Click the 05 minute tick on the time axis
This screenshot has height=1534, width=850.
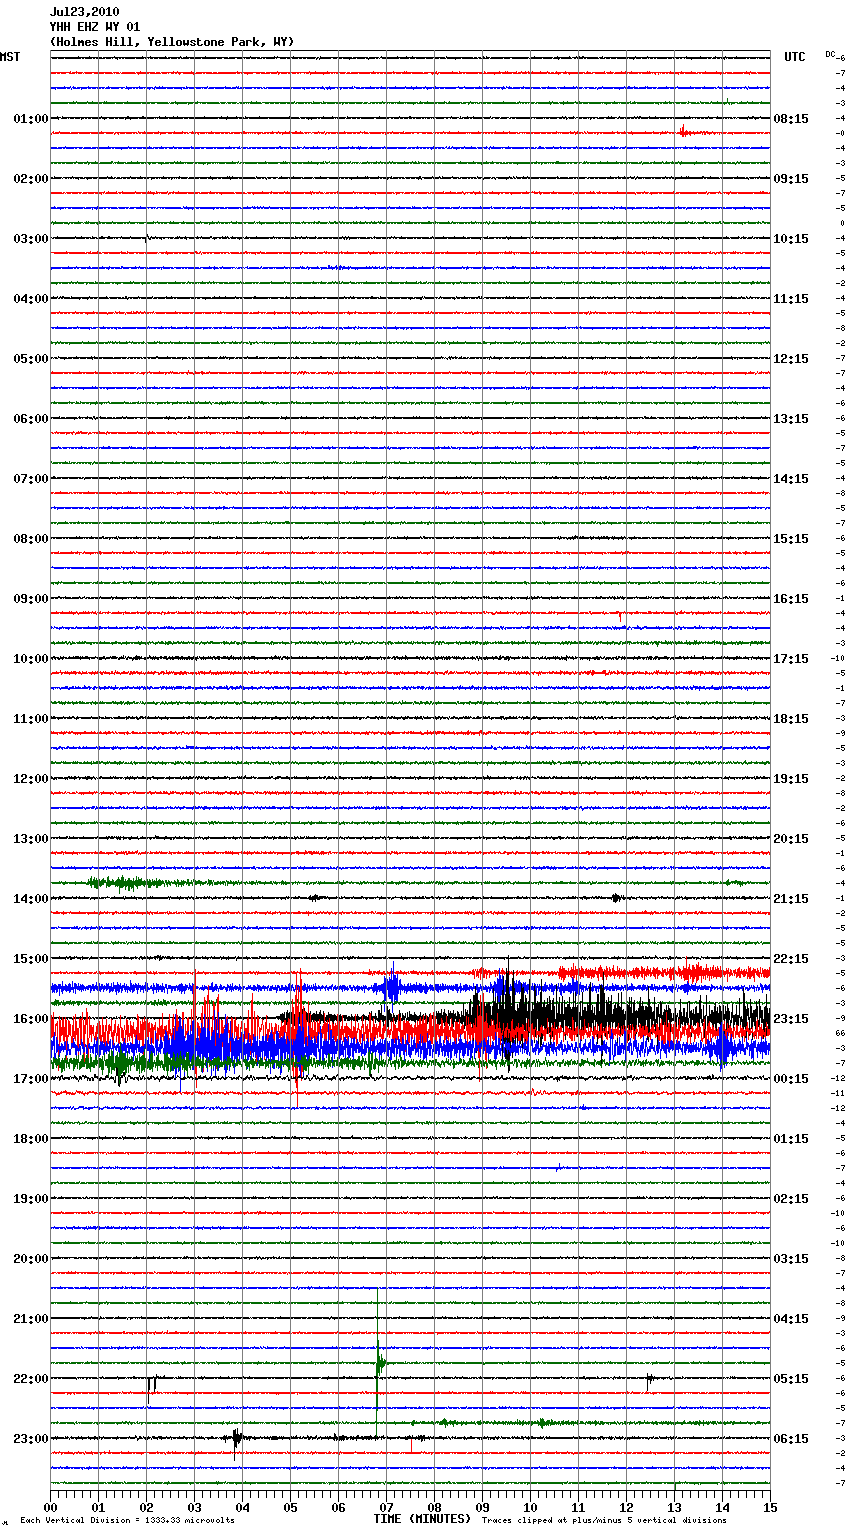290,1506
